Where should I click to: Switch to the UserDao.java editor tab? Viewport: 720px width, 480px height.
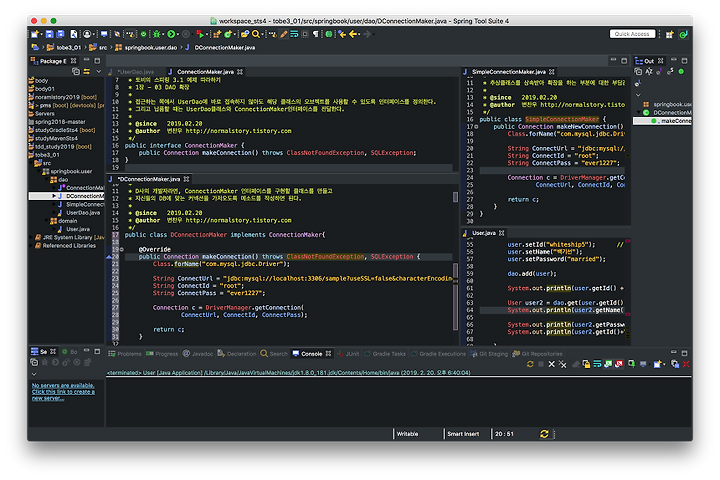[x=135, y=72]
